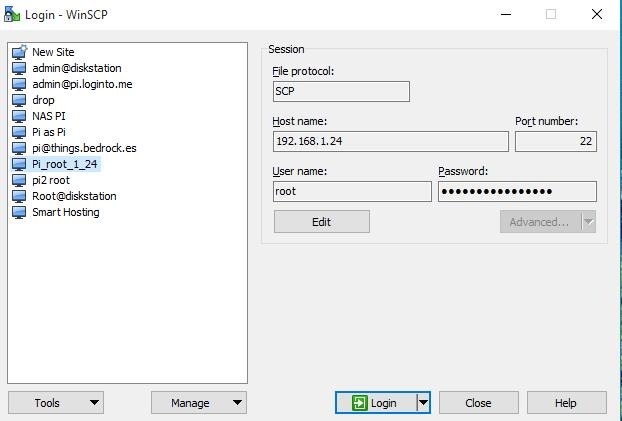Screen dimensions: 622x421
Task: Click the Edit button
Action: [321, 222]
